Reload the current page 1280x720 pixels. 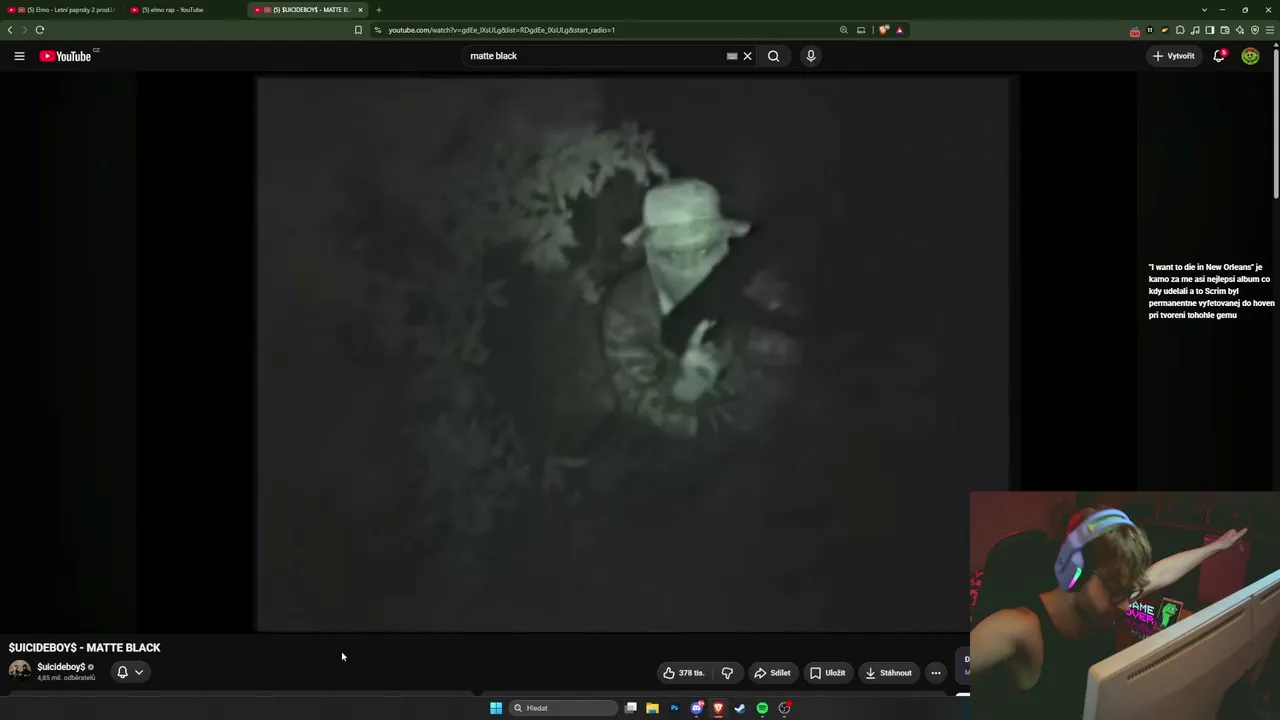pos(40,30)
